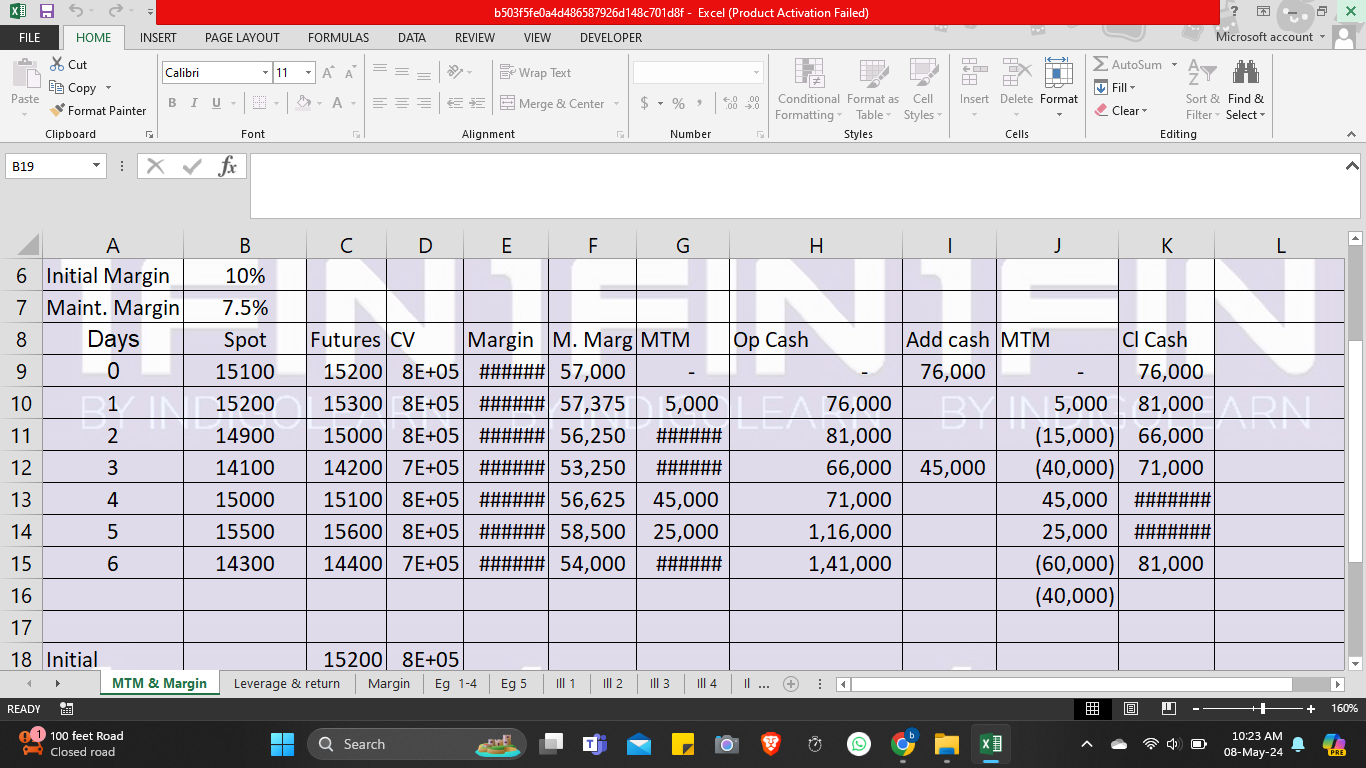This screenshot has height=768, width=1366.
Task: Click the zoom in plus on zoom slider
Action: [1311, 709]
